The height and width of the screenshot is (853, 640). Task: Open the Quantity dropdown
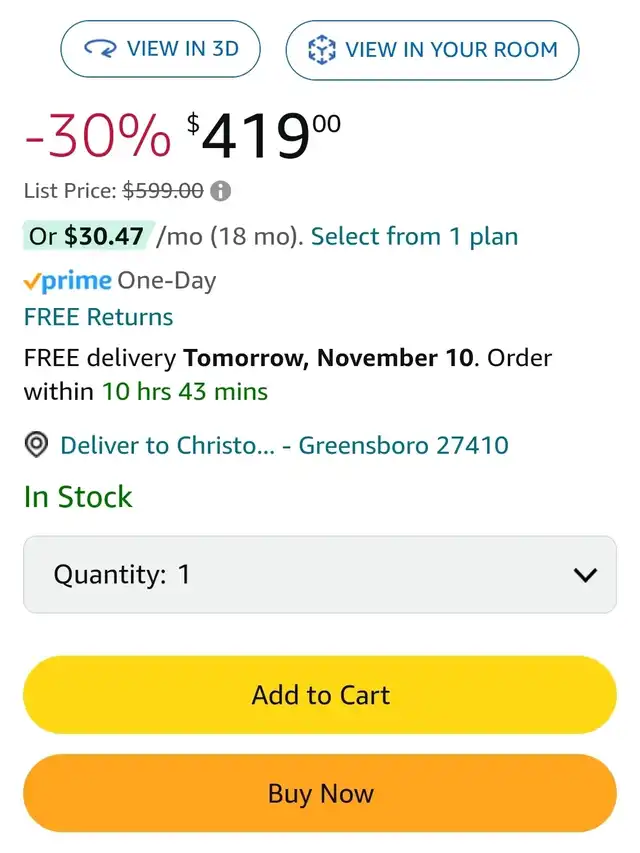[x=320, y=574]
